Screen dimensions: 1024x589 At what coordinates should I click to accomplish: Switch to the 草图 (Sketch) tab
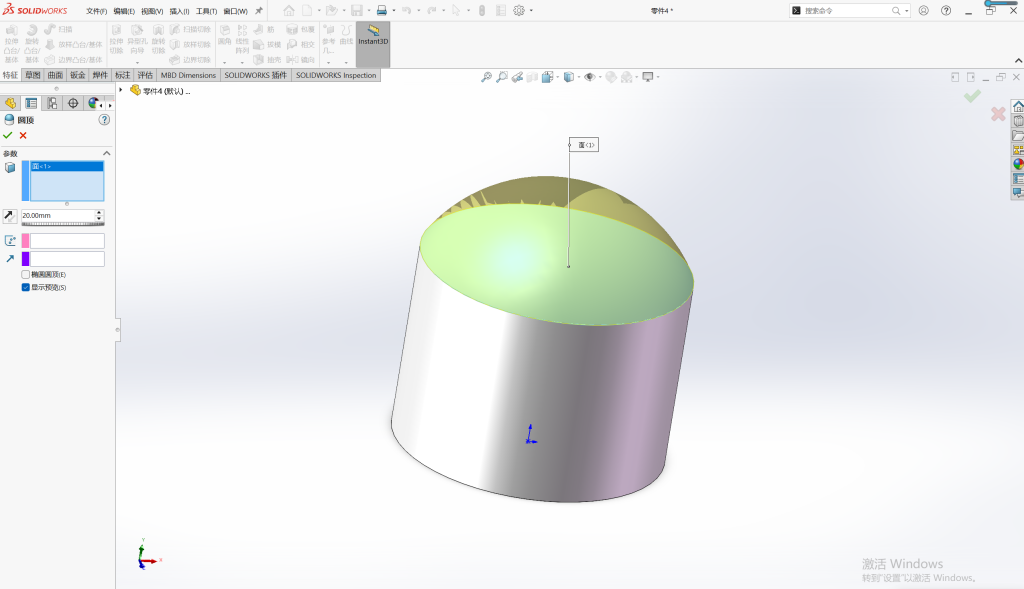(x=33, y=75)
